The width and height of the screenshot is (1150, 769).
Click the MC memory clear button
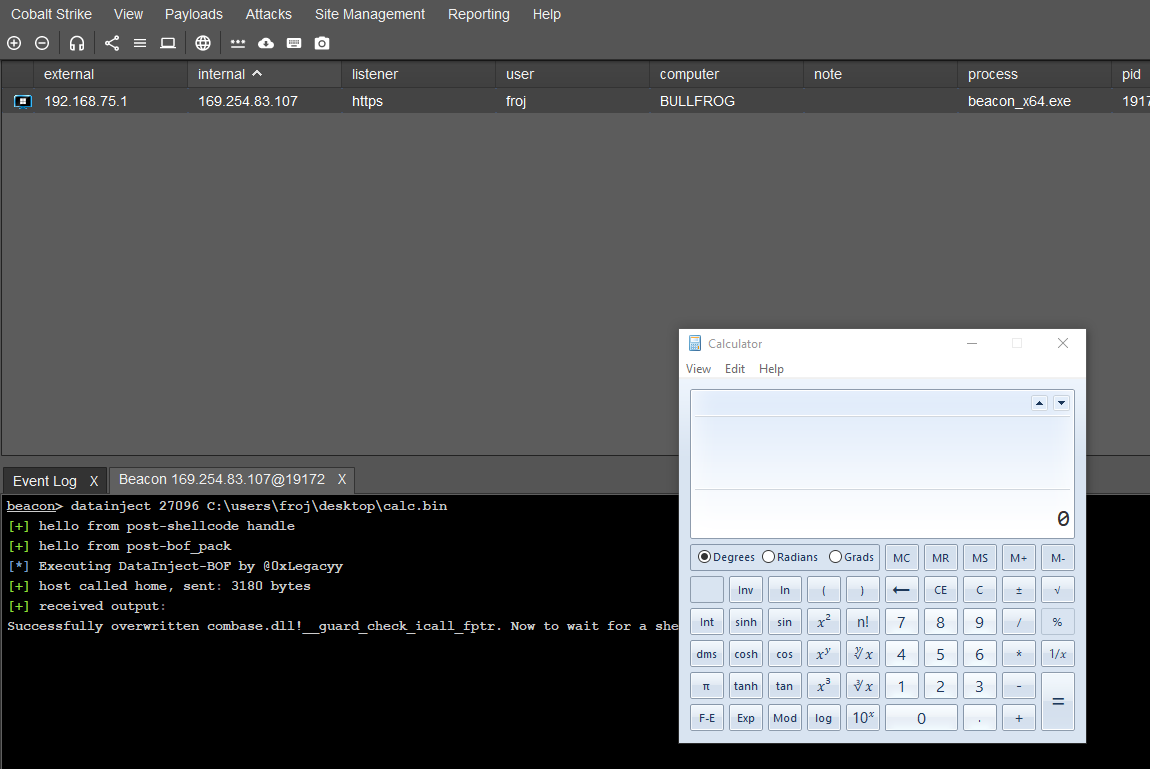pos(901,558)
